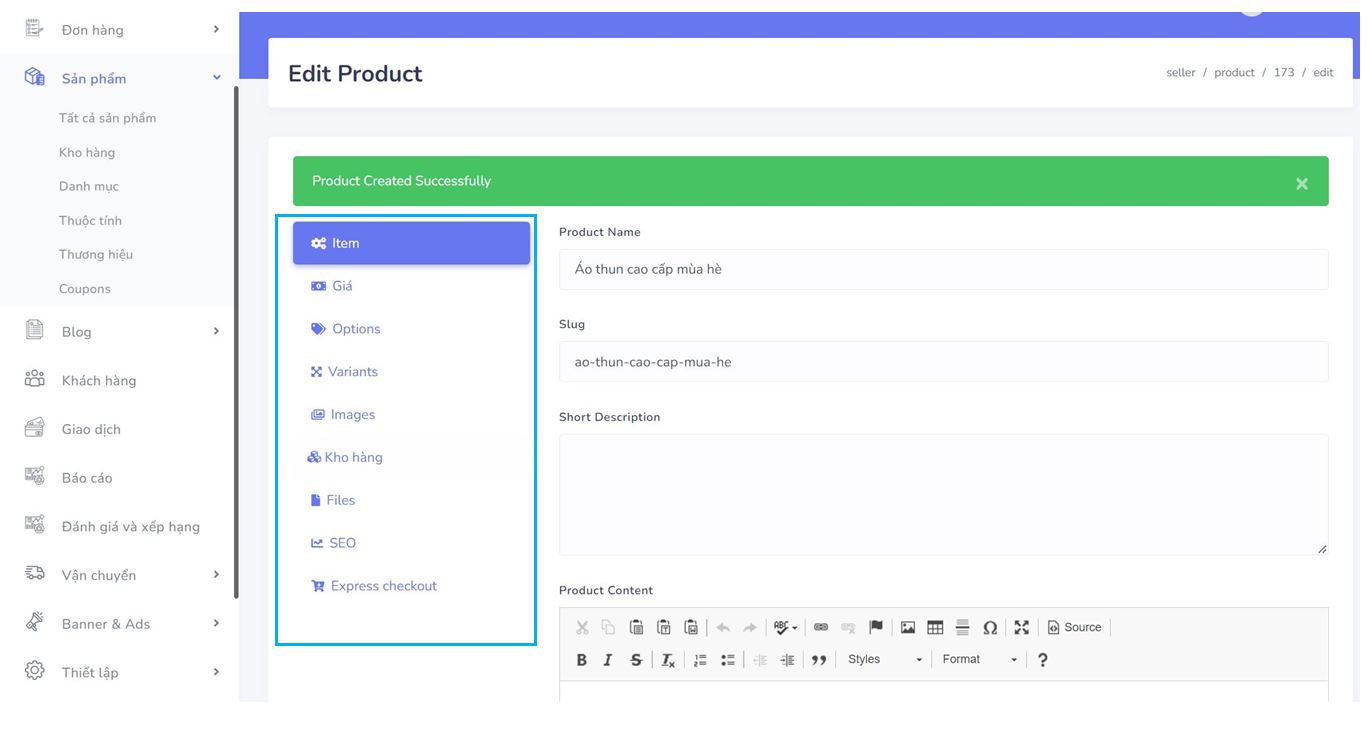Dismiss the Product Created Successfully alert
The width and height of the screenshot is (1370, 731).
(1301, 183)
